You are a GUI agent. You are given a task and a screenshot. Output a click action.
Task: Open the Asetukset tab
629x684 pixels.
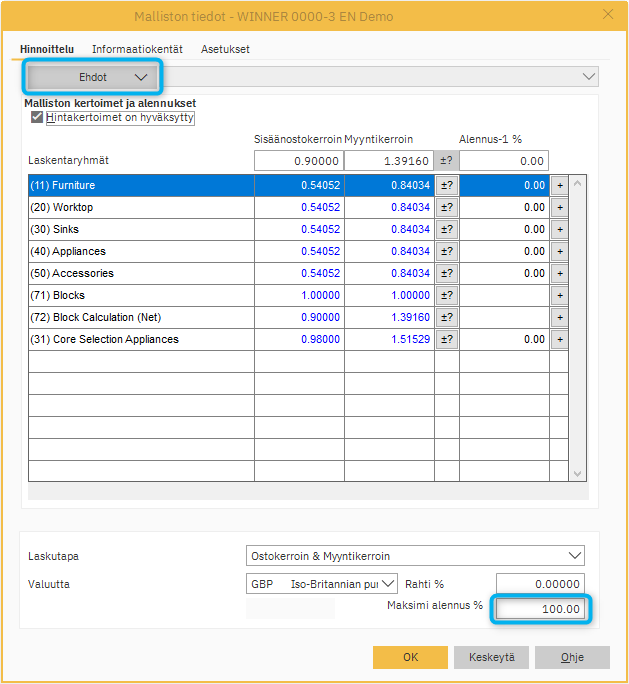[225, 49]
